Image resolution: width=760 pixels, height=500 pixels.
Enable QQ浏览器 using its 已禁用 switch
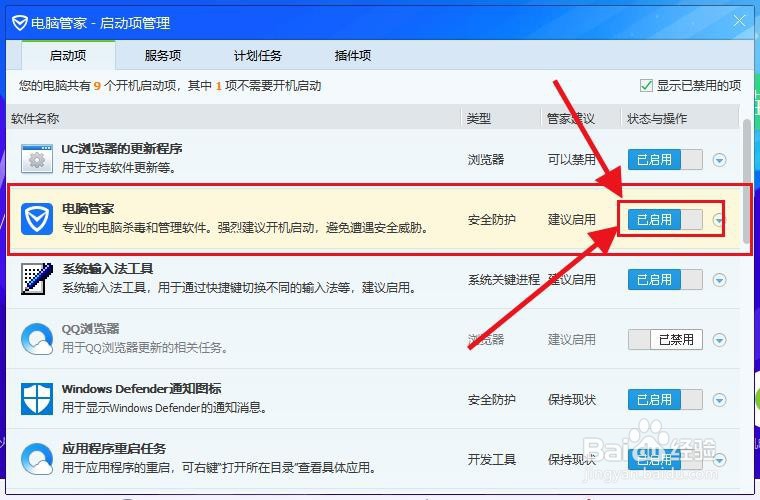(x=665, y=340)
